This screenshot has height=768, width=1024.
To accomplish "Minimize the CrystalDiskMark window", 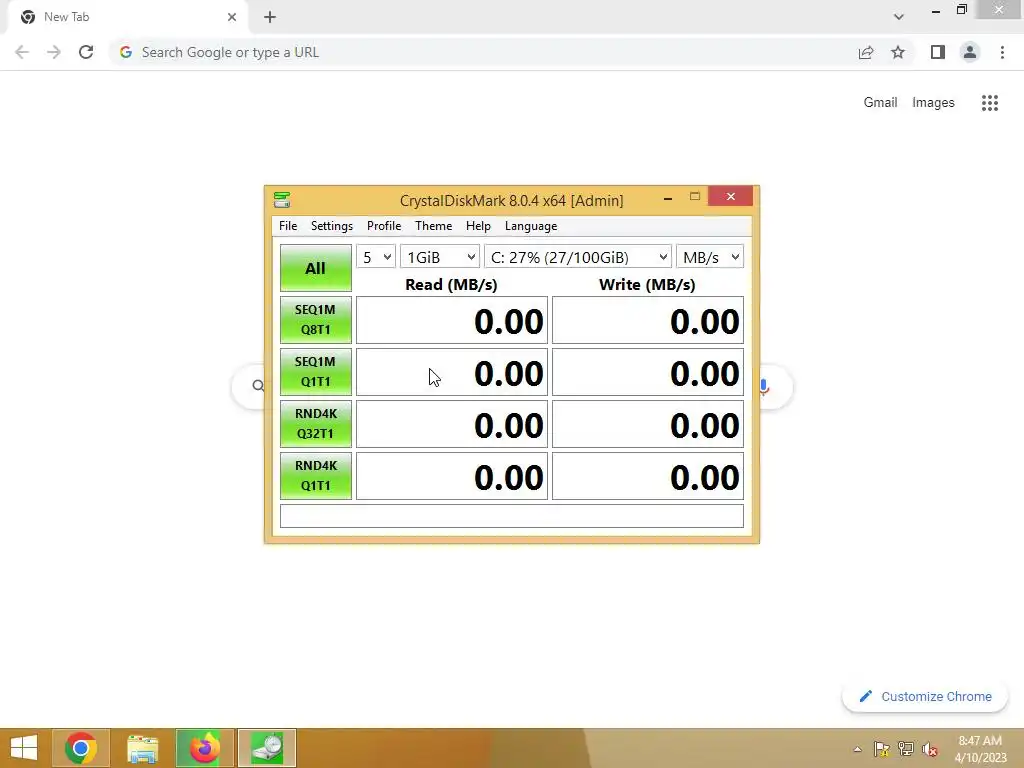I will pos(667,197).
